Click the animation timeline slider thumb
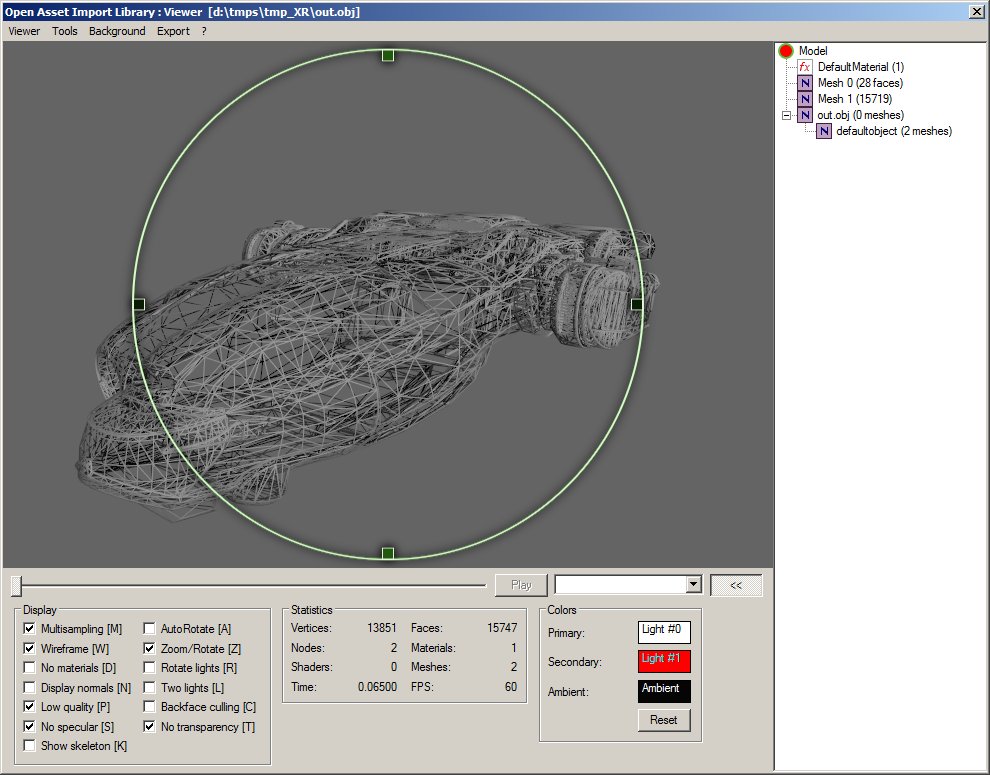 tap(17, 585)
